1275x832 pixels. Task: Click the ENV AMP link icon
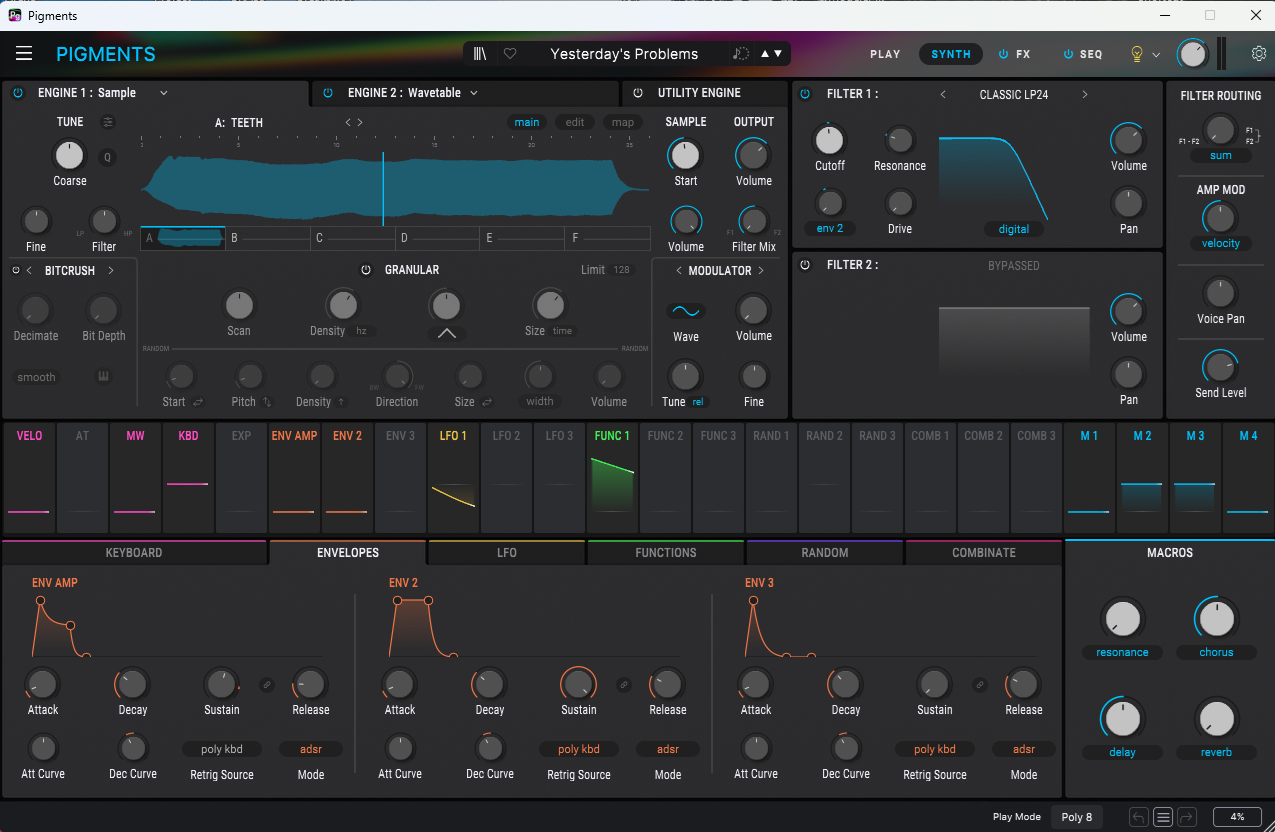tap(267, 685)
